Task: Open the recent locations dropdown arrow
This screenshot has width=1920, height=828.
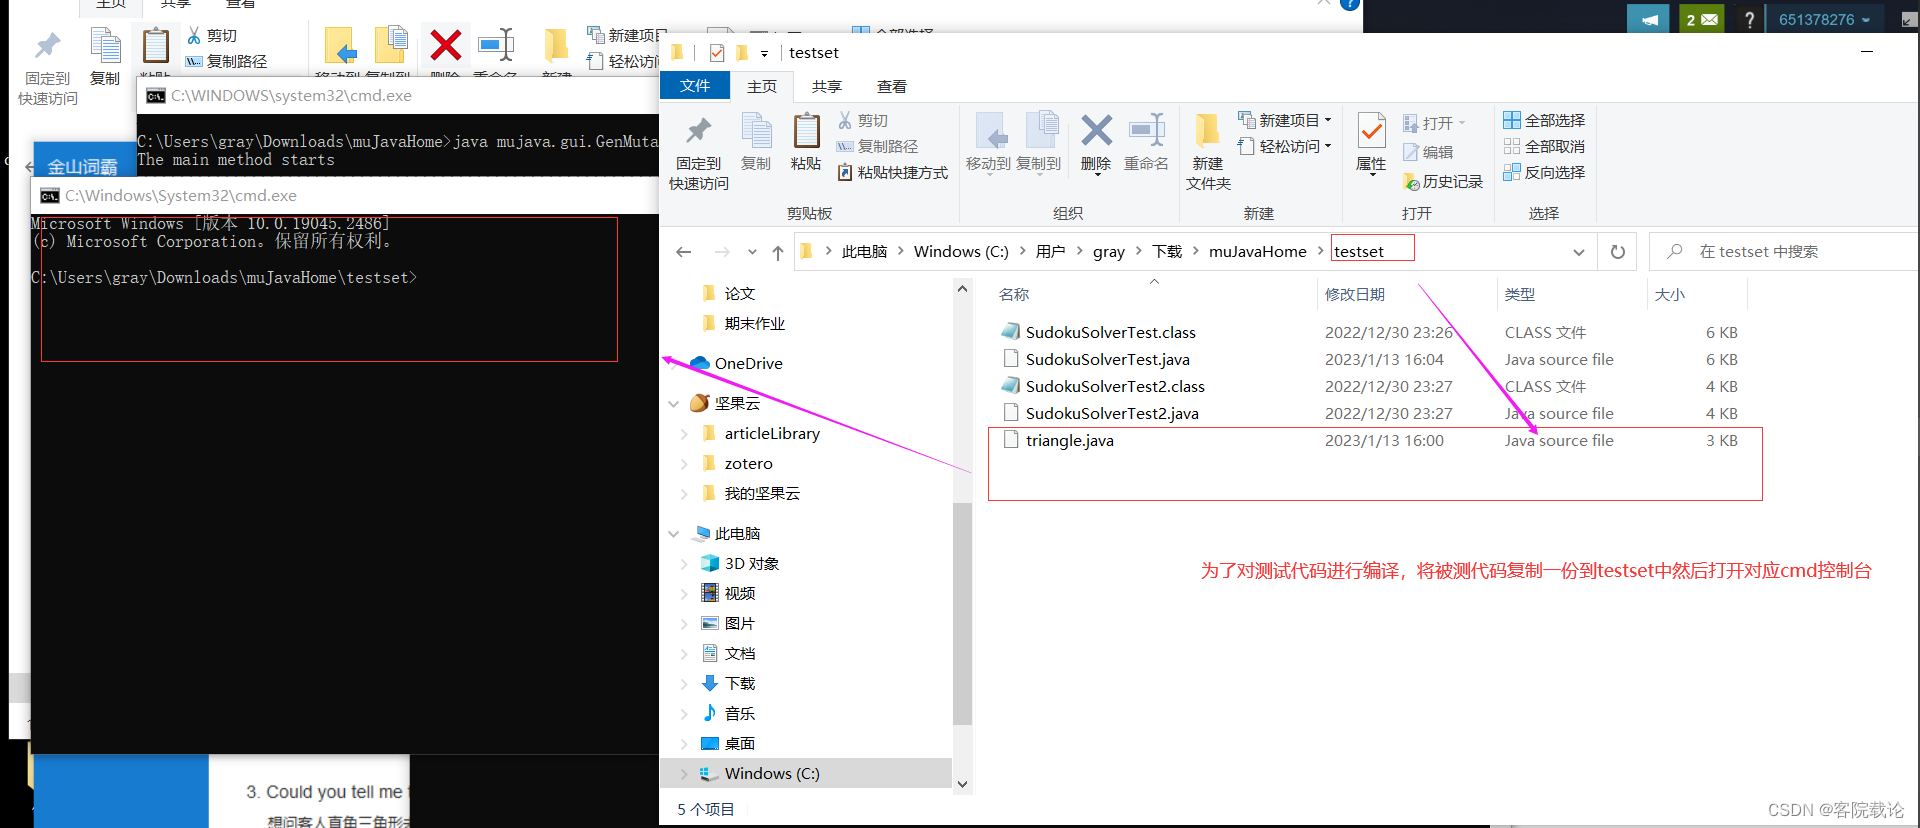Action: [752, 252]
